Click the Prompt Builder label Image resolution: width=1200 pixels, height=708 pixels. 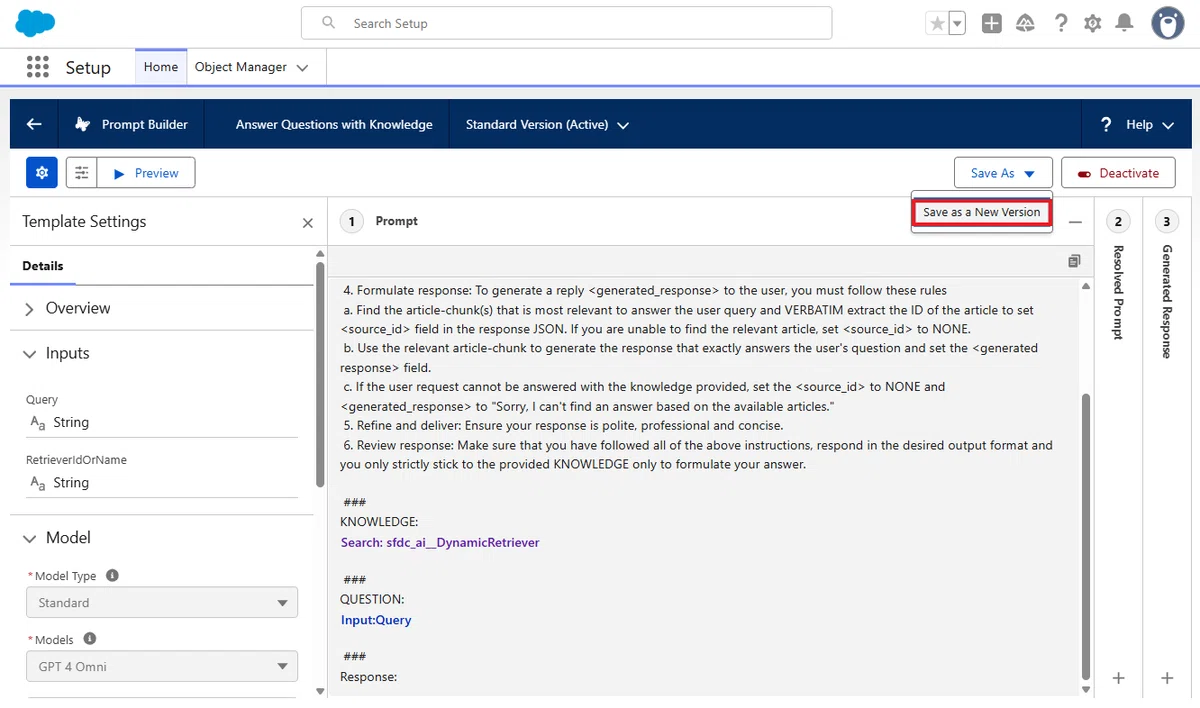pos(144,124)
